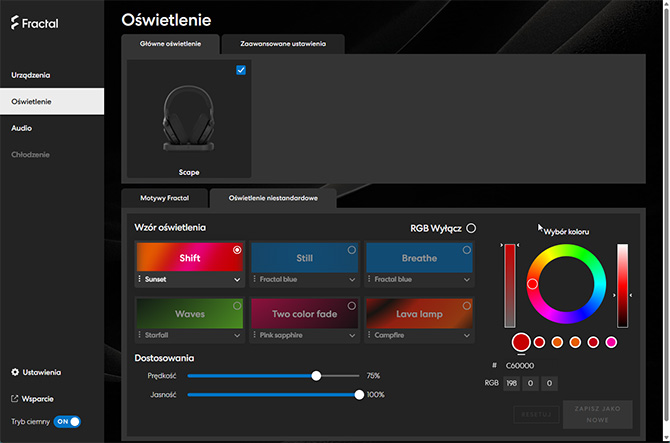Select the large red color swatch
670x443 pixels.
point(521,342)
